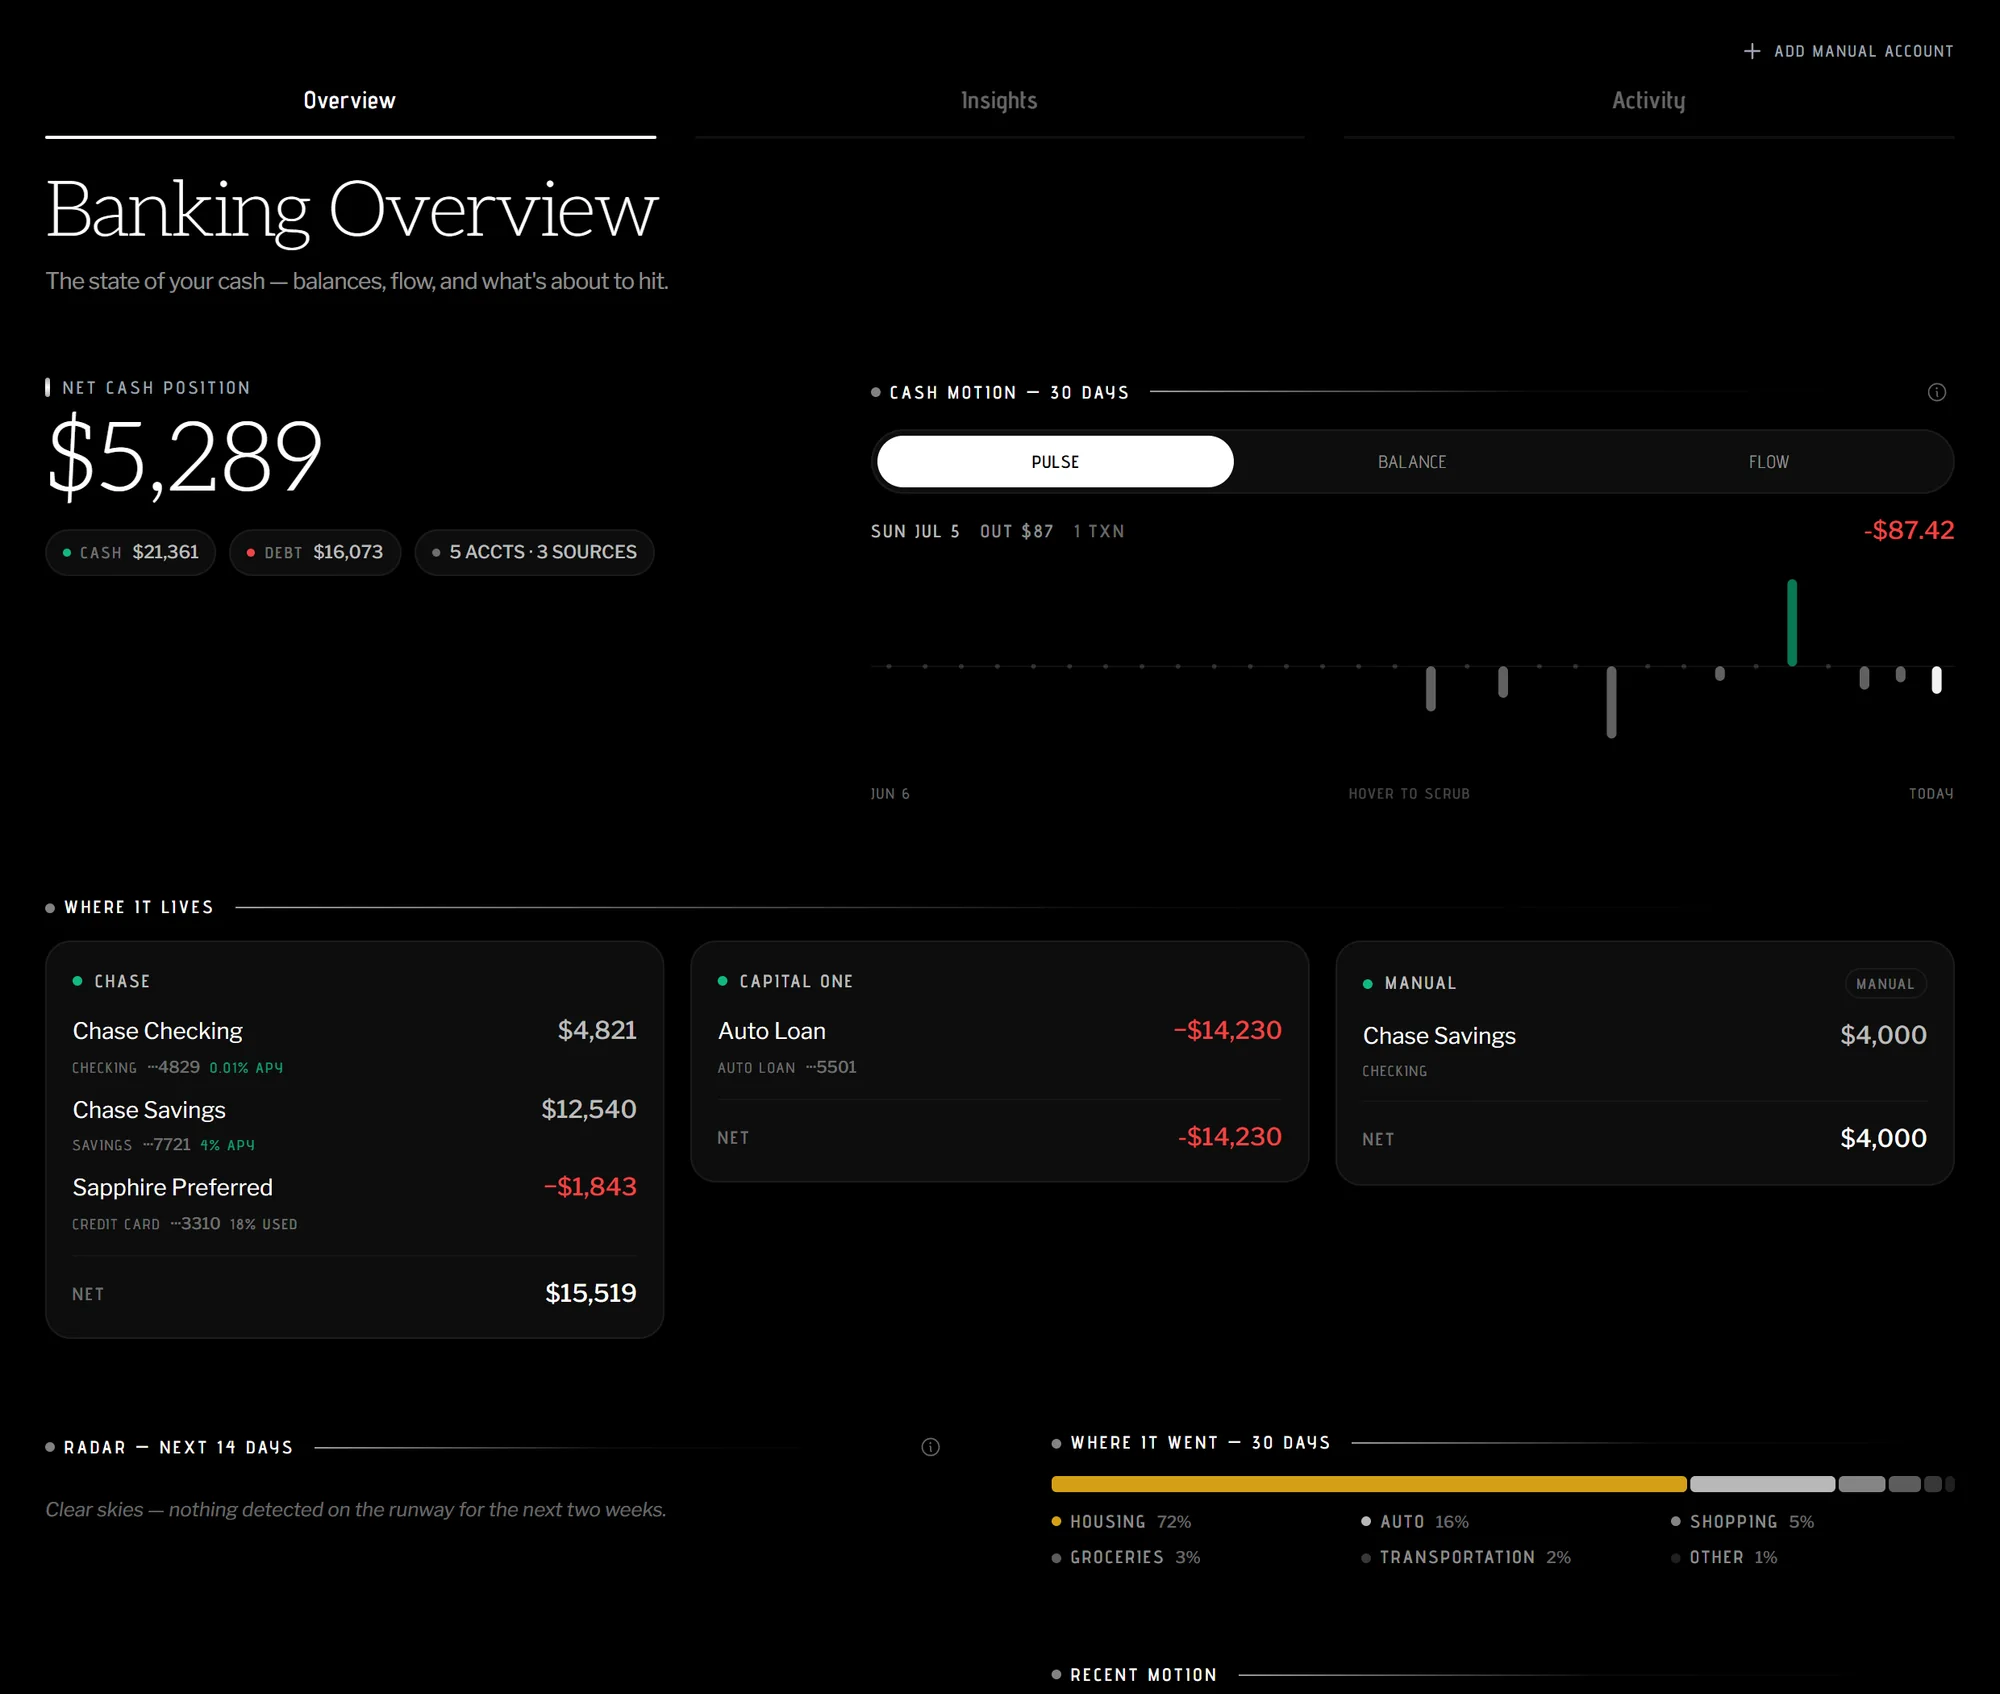Click the white Today bar in pulse chart

point(1936,680)
